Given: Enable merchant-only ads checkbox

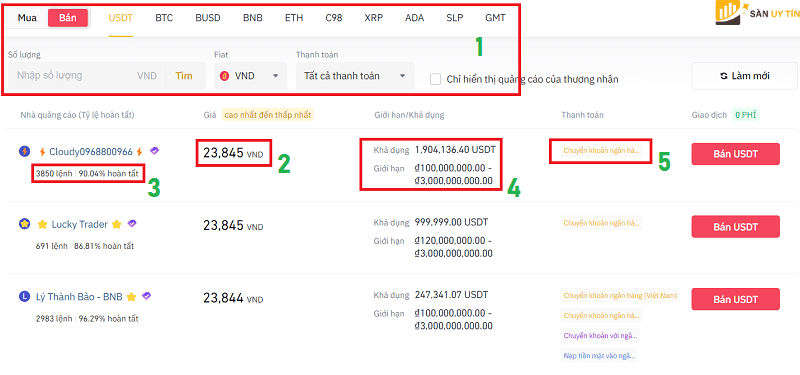Looking at the screenshot, I should [435, 79].
